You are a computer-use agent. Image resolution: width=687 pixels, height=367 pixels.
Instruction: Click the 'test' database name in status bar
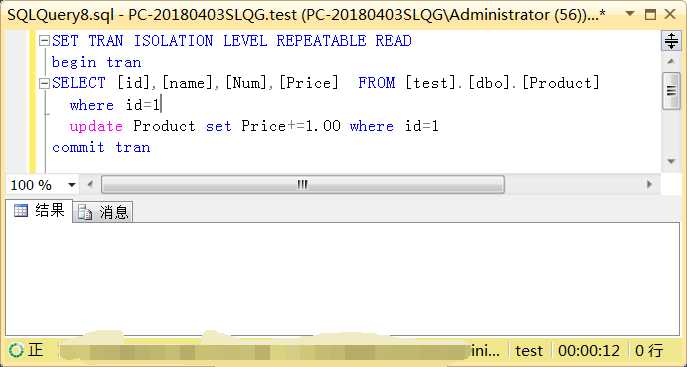529,351
